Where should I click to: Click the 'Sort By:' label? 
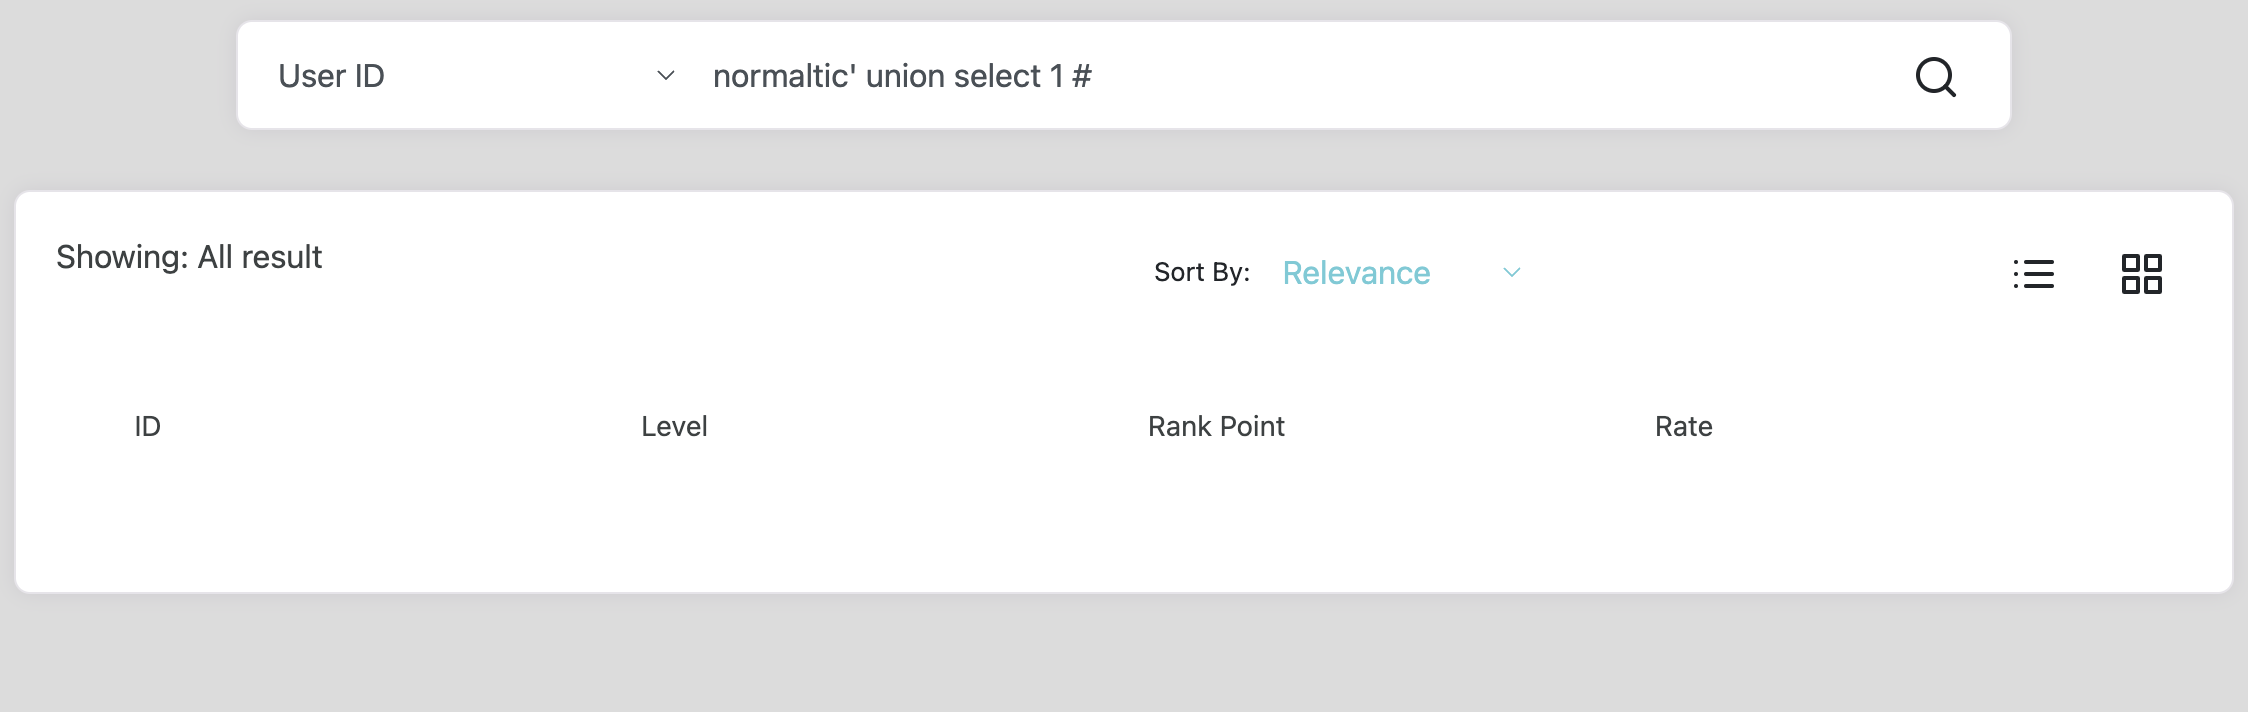[x=1201, y=273]
